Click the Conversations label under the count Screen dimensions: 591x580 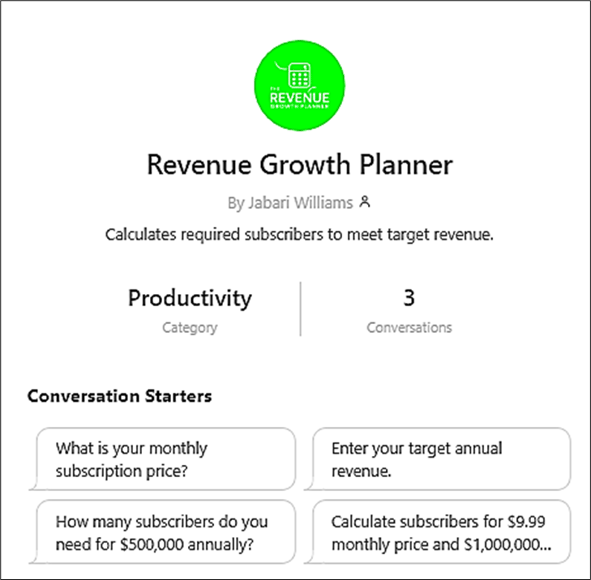click(x=409, y=327)
